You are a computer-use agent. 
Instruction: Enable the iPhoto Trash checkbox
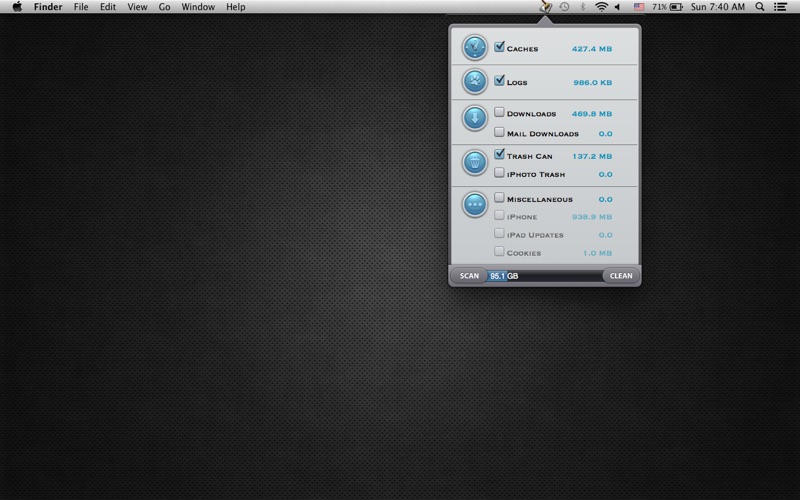tap(499, 173)
